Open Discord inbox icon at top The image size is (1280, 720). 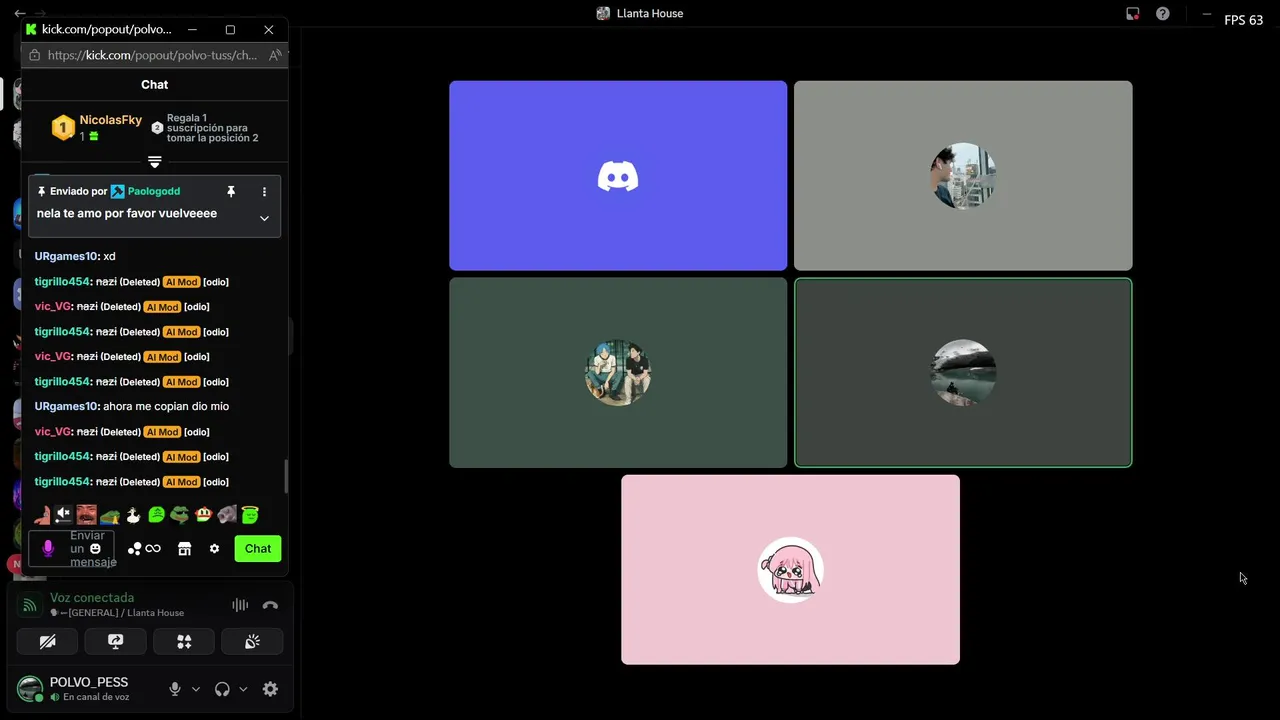[x=1132, y=14]
